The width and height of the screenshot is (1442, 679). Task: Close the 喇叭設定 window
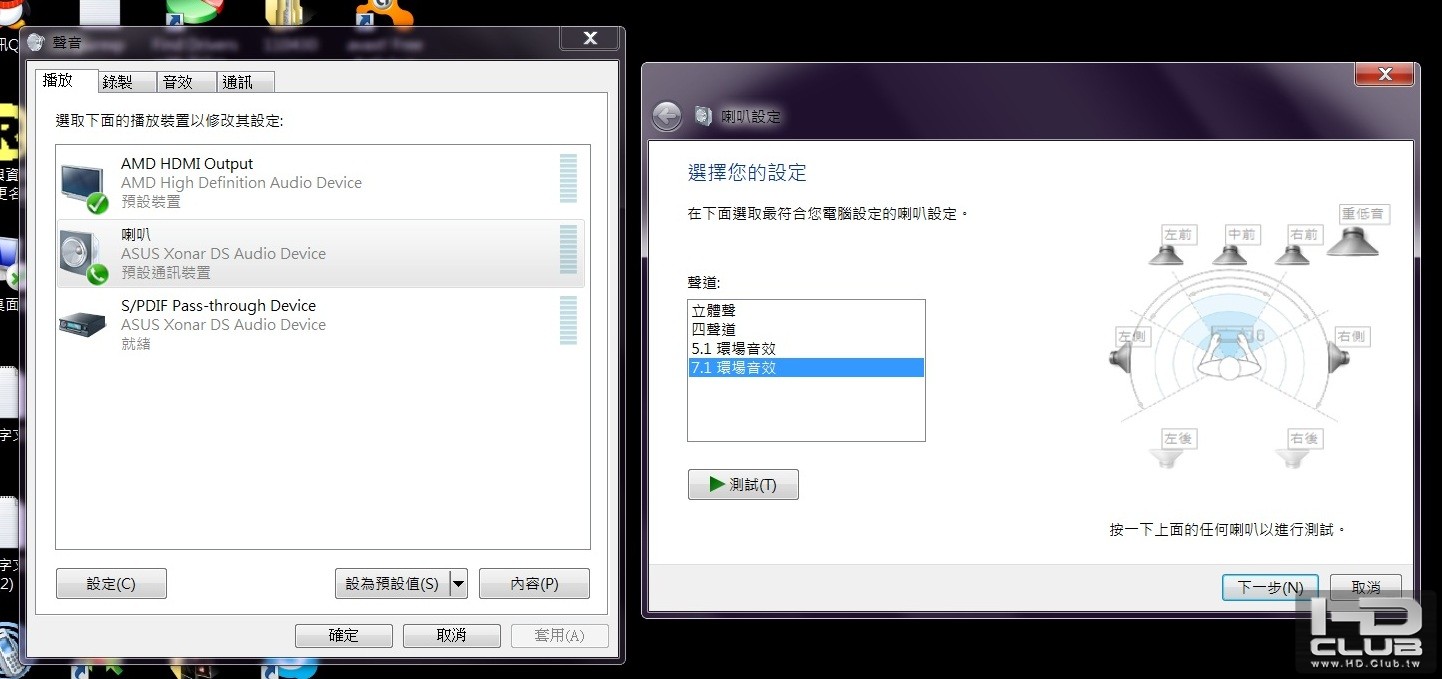click(1385, 74)
